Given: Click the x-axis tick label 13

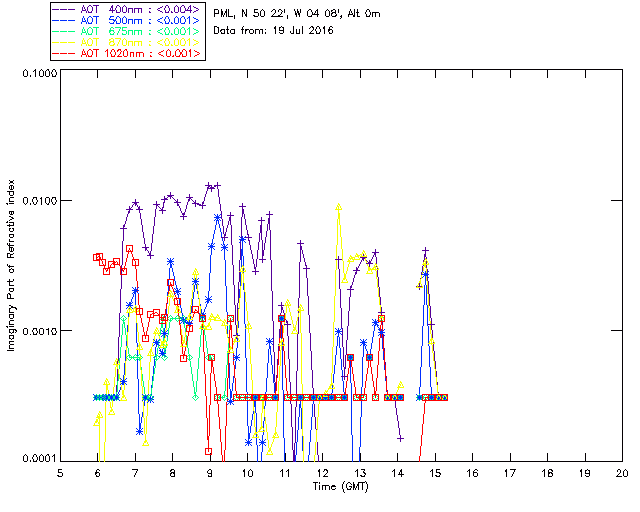Looking at the screenshot, I should (x=360, y=473).
